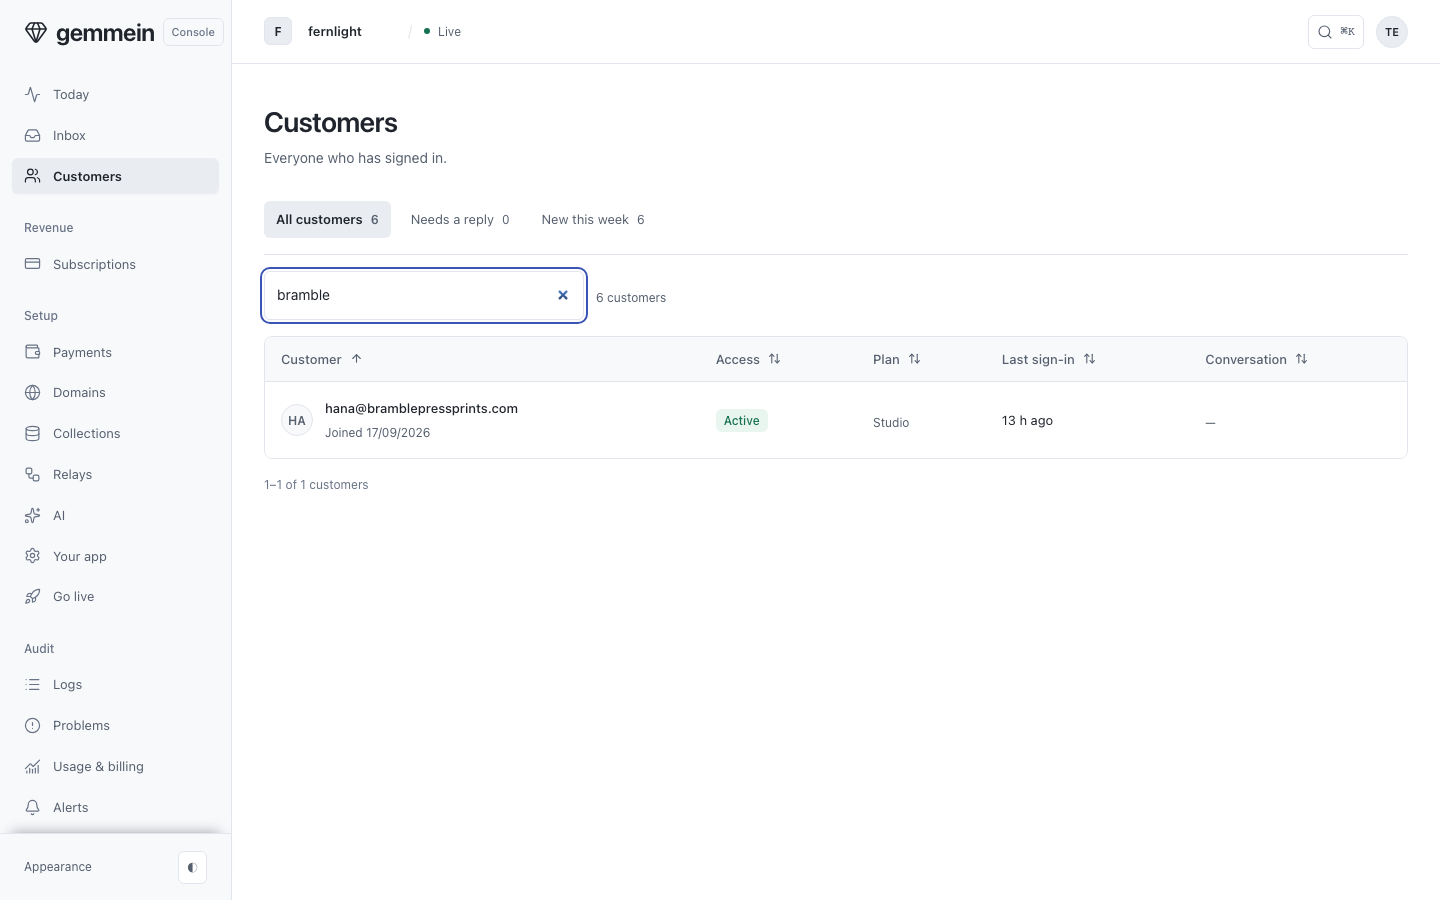Click the Active access badge

742,420
